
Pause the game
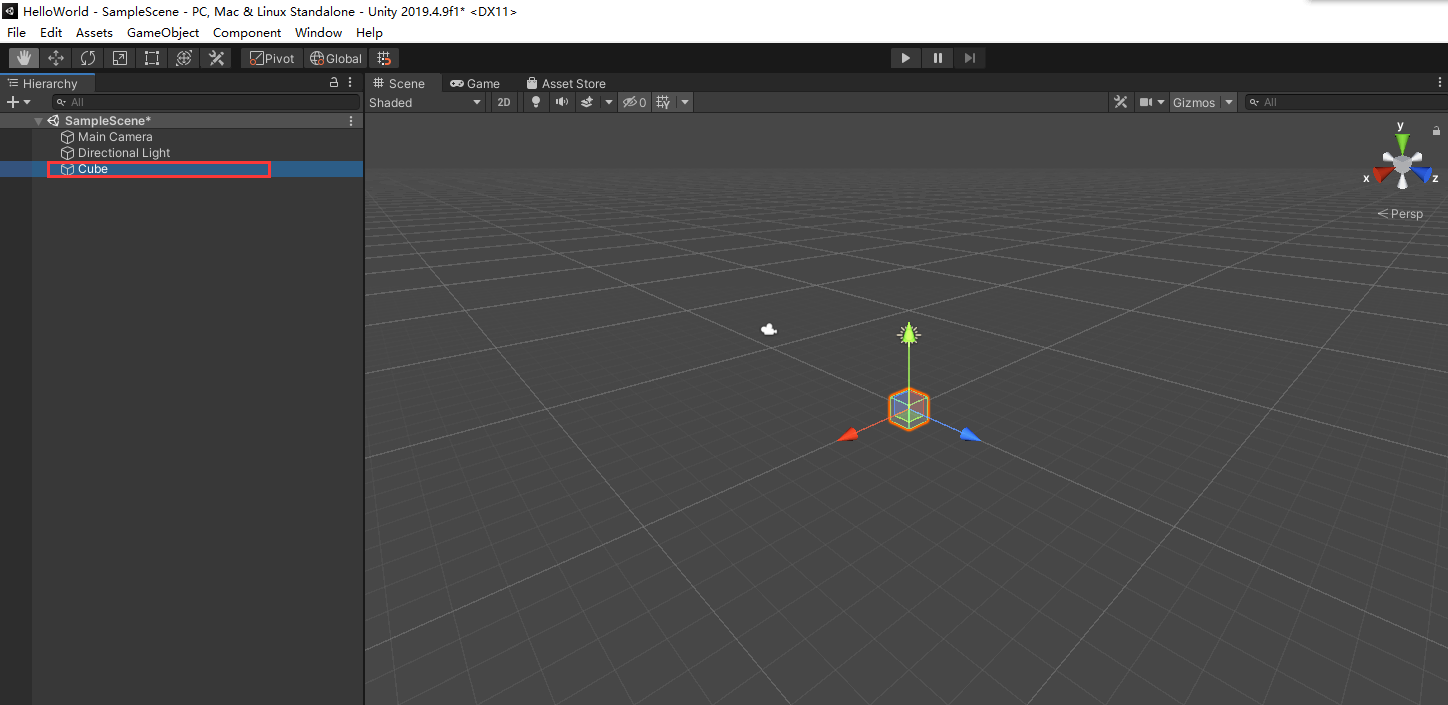pos(938,58)
